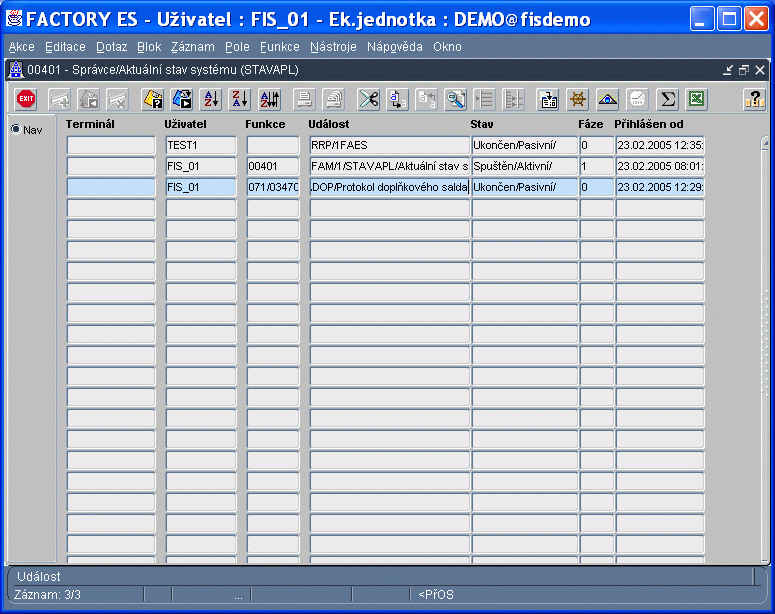Viewport: 775px width, 614px height.
Task: Restore the inner STAVAPL window
Action: point(743,70)
